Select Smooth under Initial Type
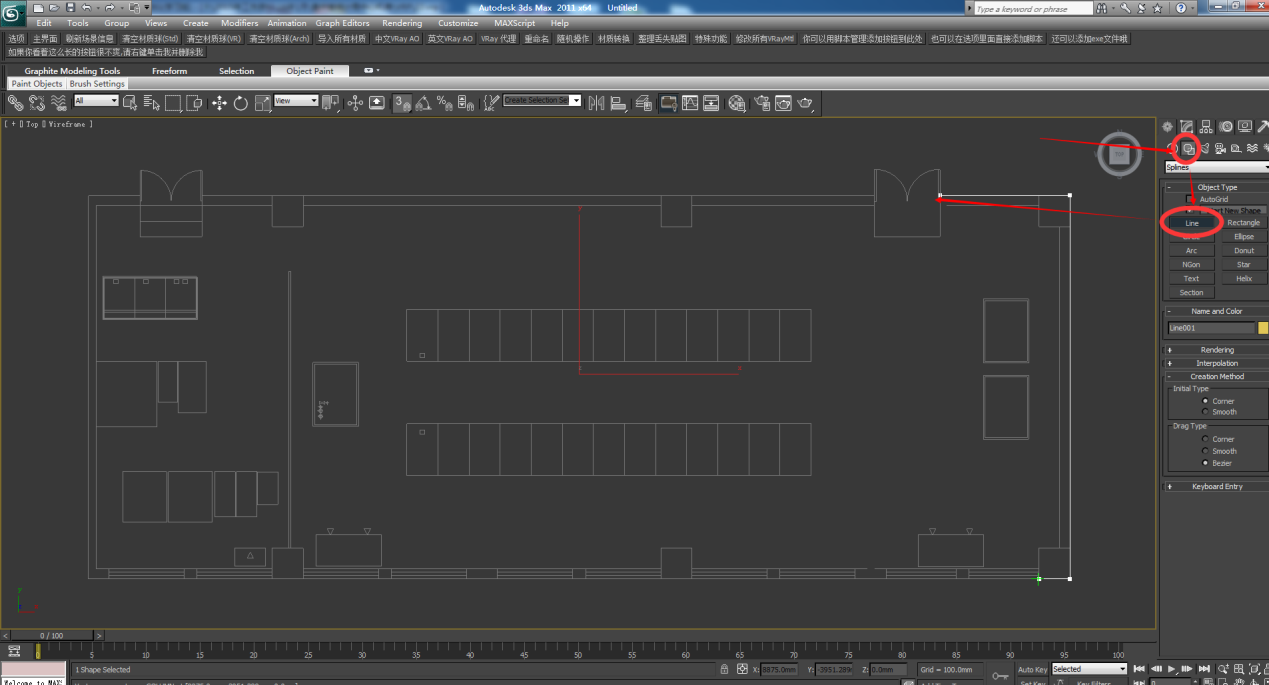The image size is (1269, 685). (x=1205, y=412)
